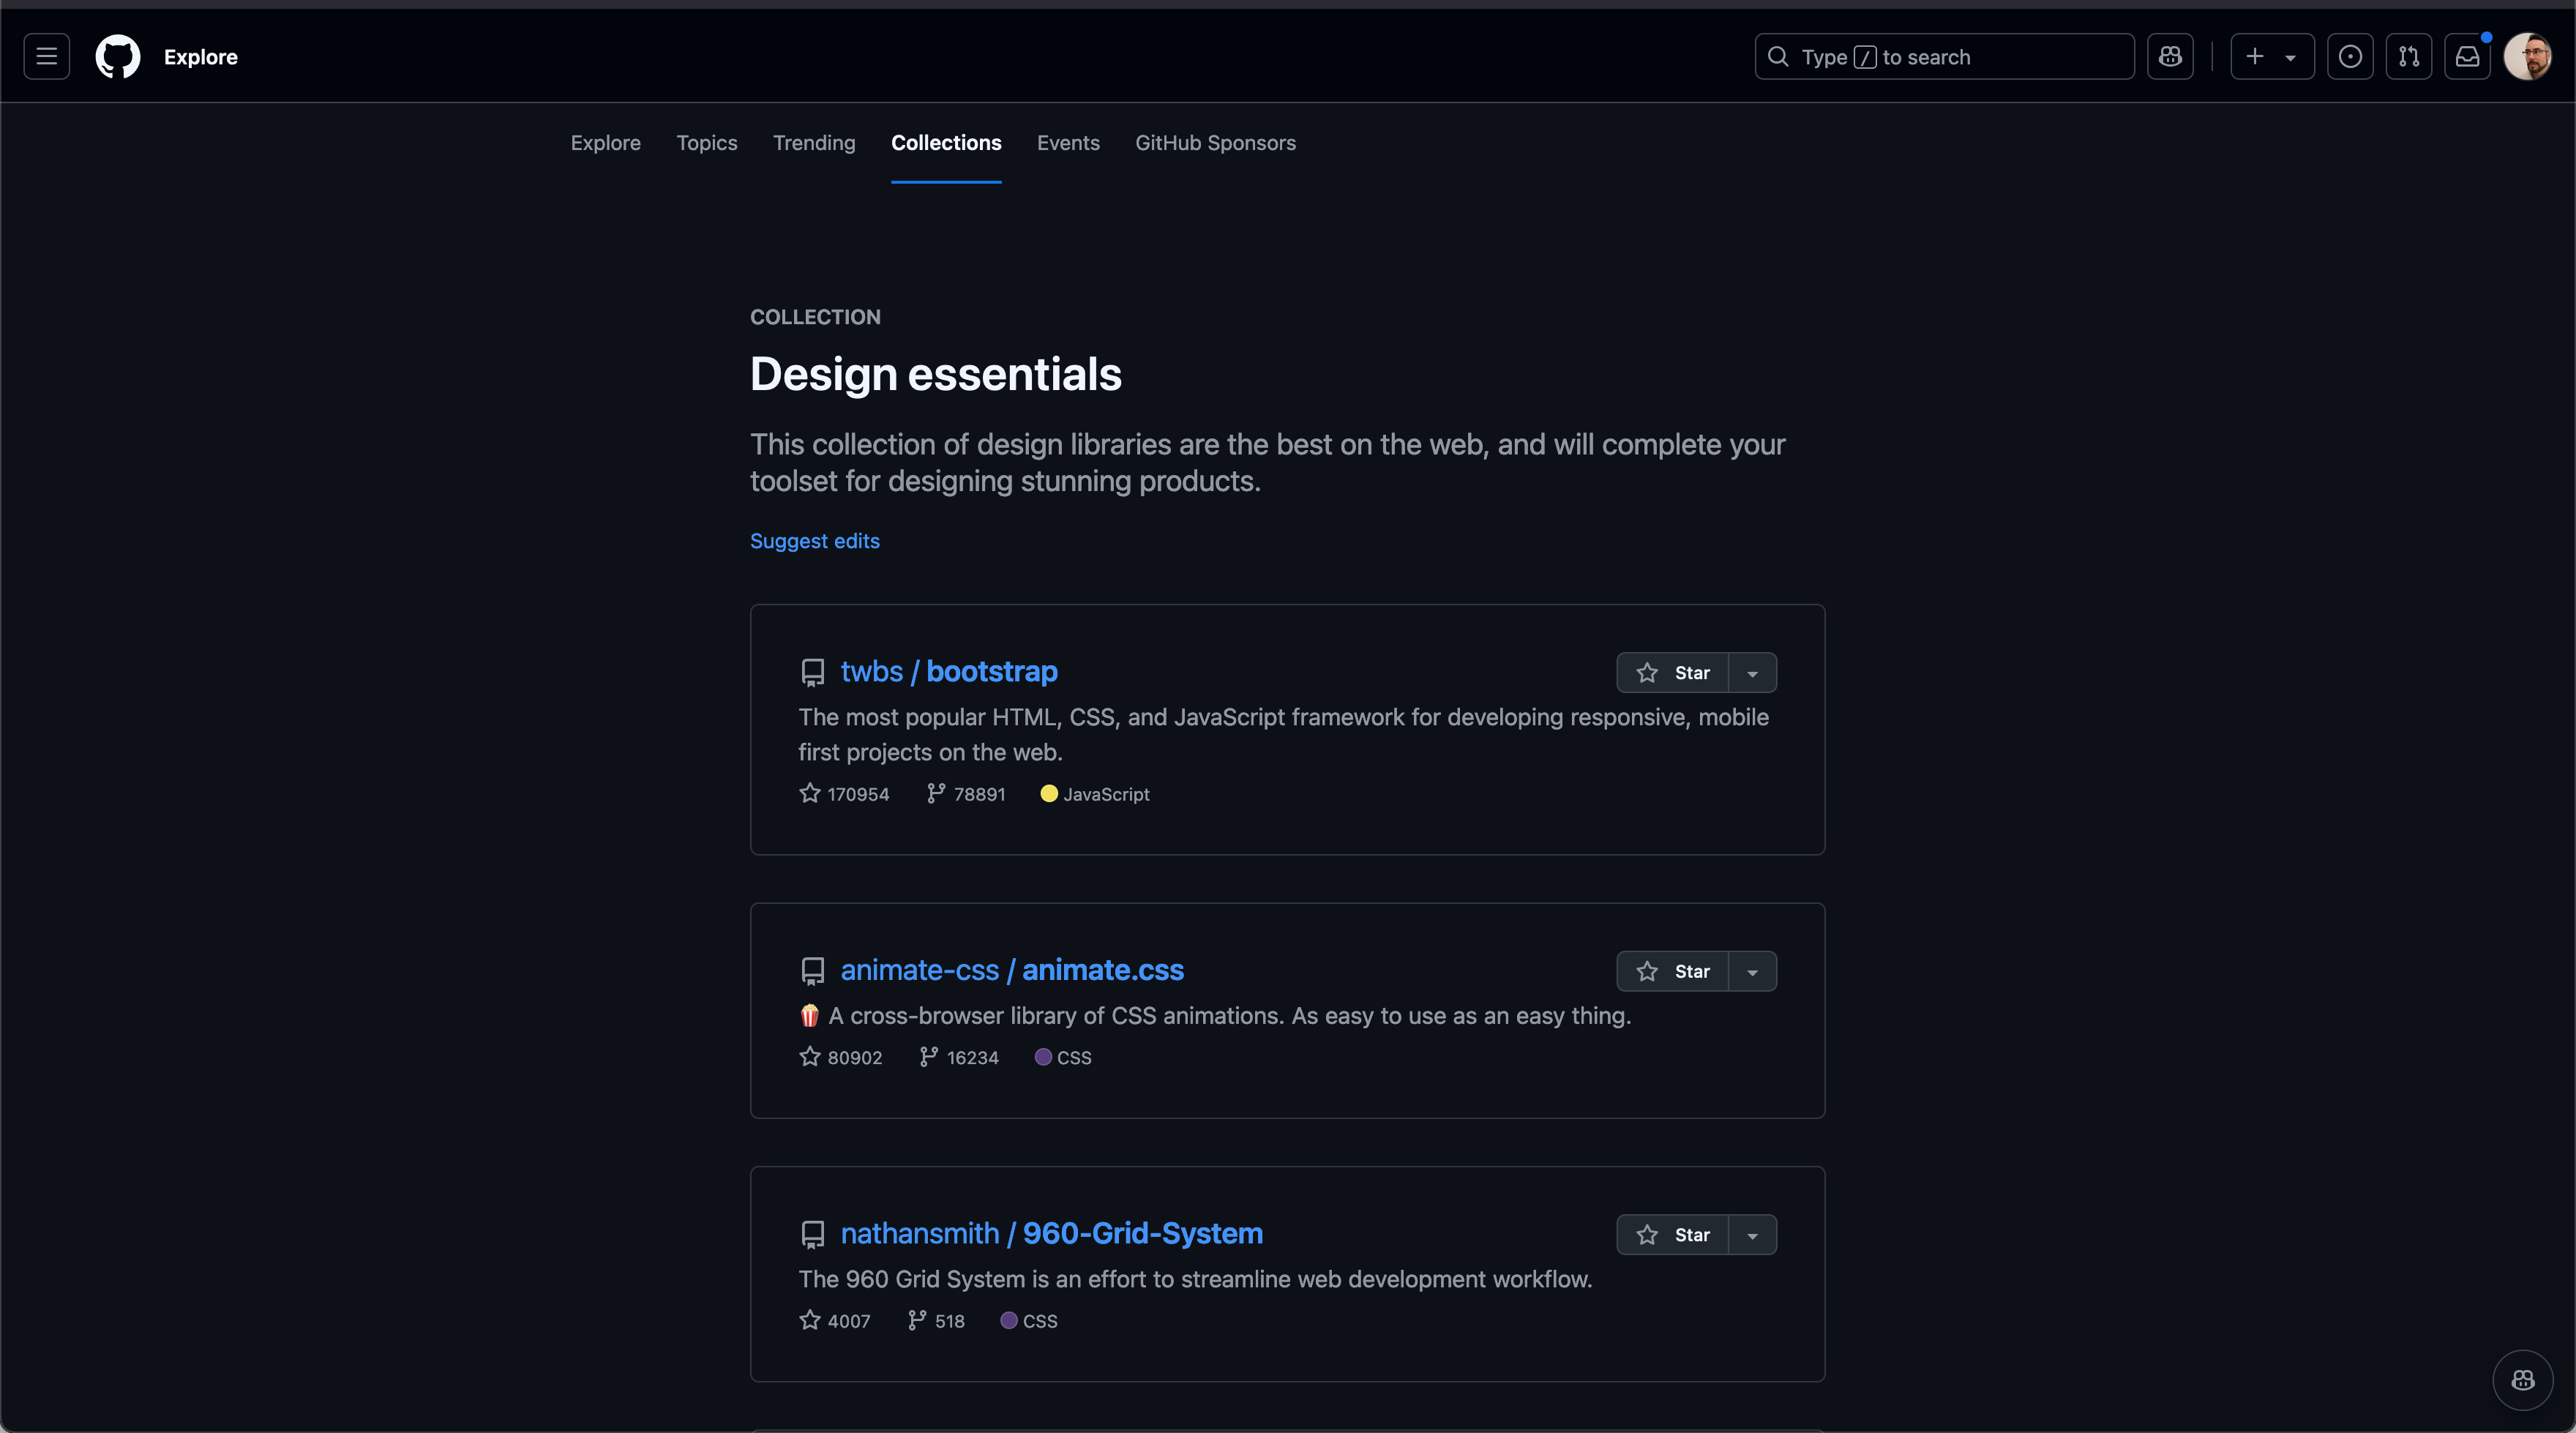Click the 'COLLECTION' label text
Image resolution: width=2576 pixels, height=1433 pixels.
815,317
